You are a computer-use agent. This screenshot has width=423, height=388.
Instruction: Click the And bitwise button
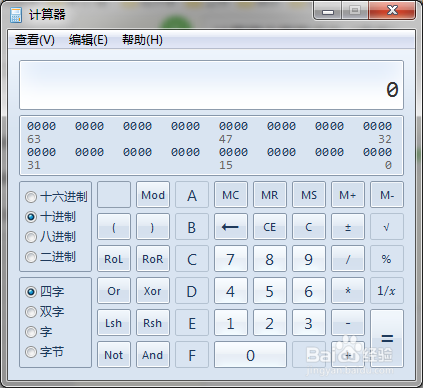tap(153, 355)
